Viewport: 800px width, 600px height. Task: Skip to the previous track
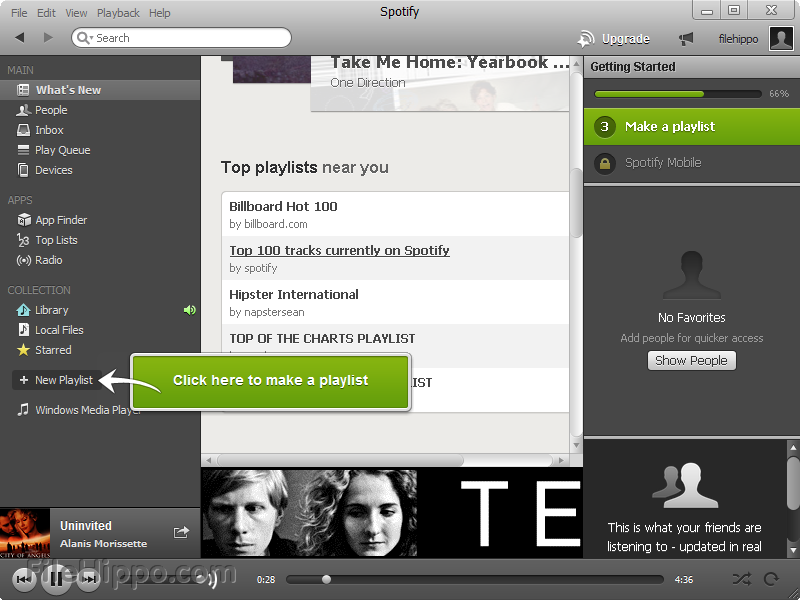[23, 579]
